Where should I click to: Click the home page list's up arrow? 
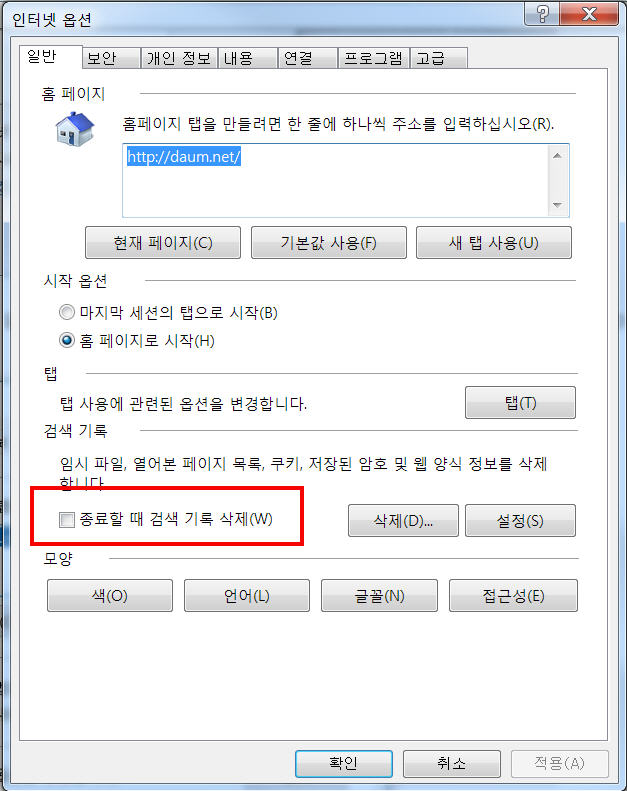point(557,156)
